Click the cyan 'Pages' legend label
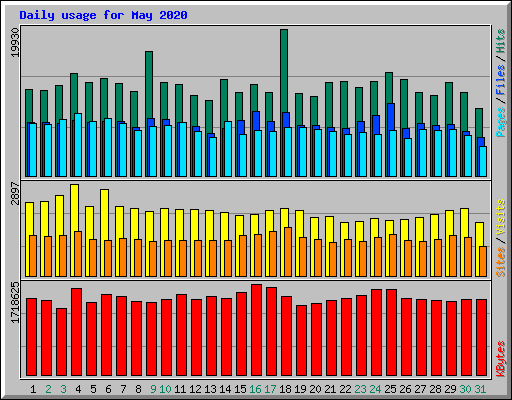 [501, 122]
